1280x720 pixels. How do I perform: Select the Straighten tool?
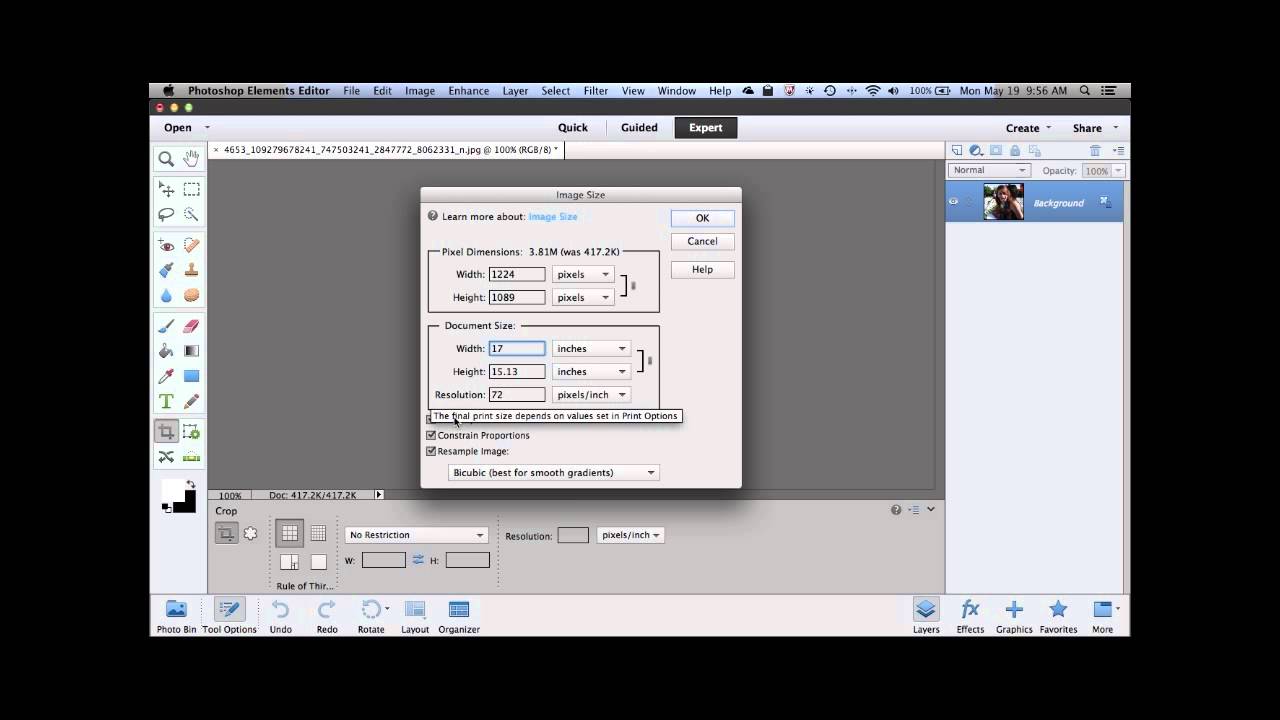191,457
